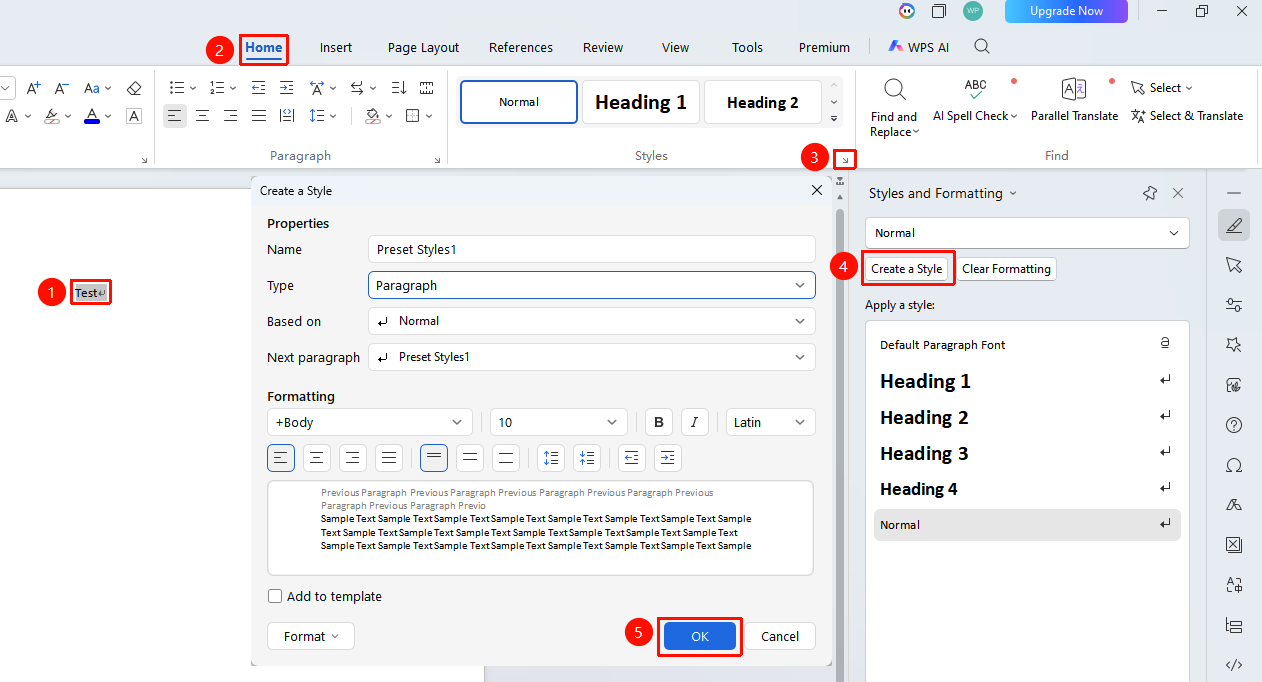Set justified alignment in Create a Style dialog

coord(389,458)
